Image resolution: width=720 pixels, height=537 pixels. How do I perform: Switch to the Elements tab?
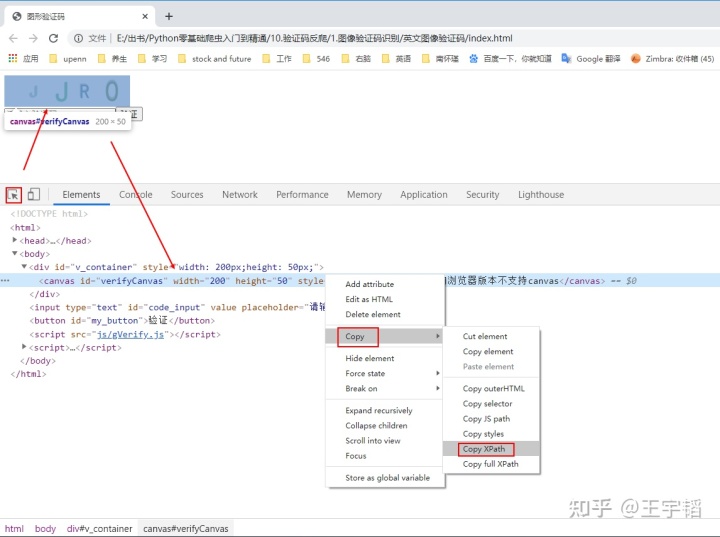coord(81,195)
